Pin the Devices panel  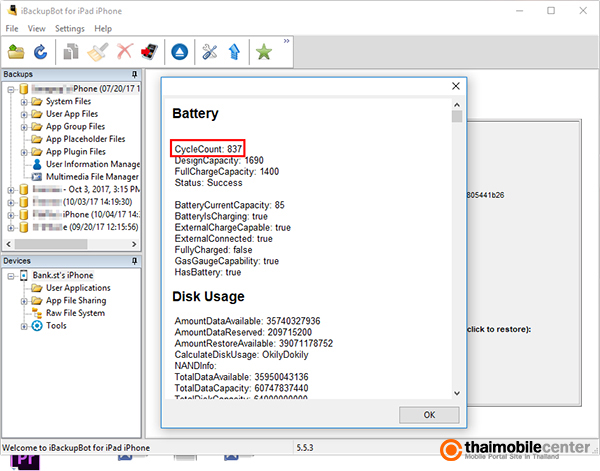point(134,261)
